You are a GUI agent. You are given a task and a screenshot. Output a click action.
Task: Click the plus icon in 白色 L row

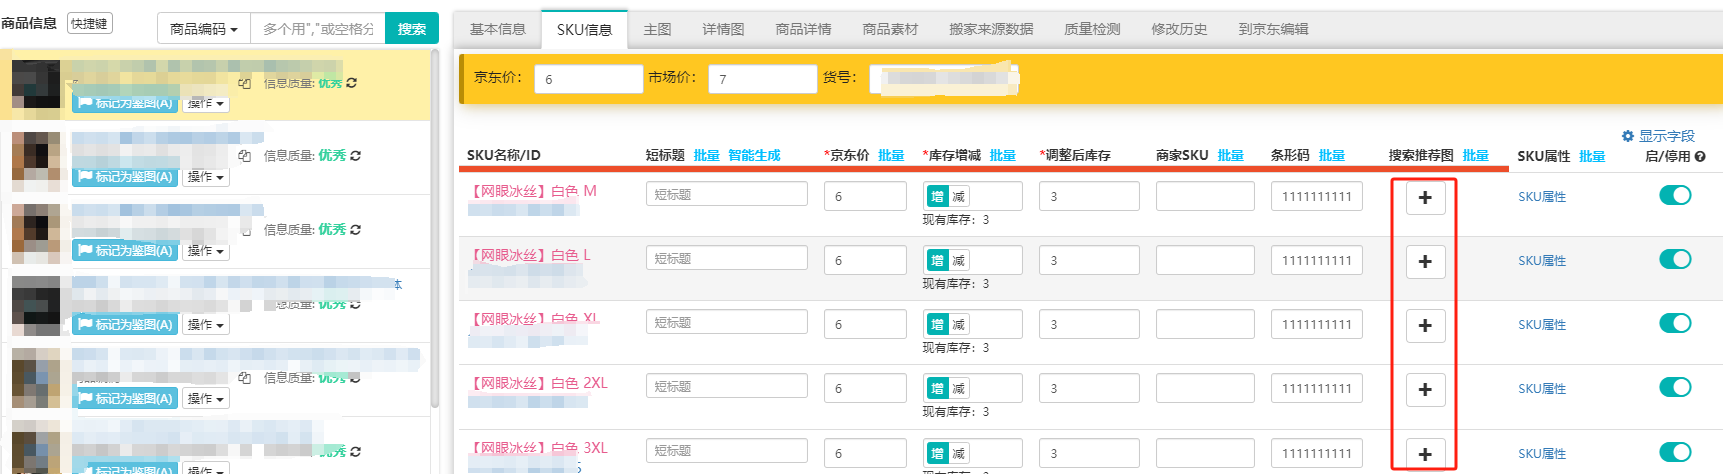(x=1425, y=262)
